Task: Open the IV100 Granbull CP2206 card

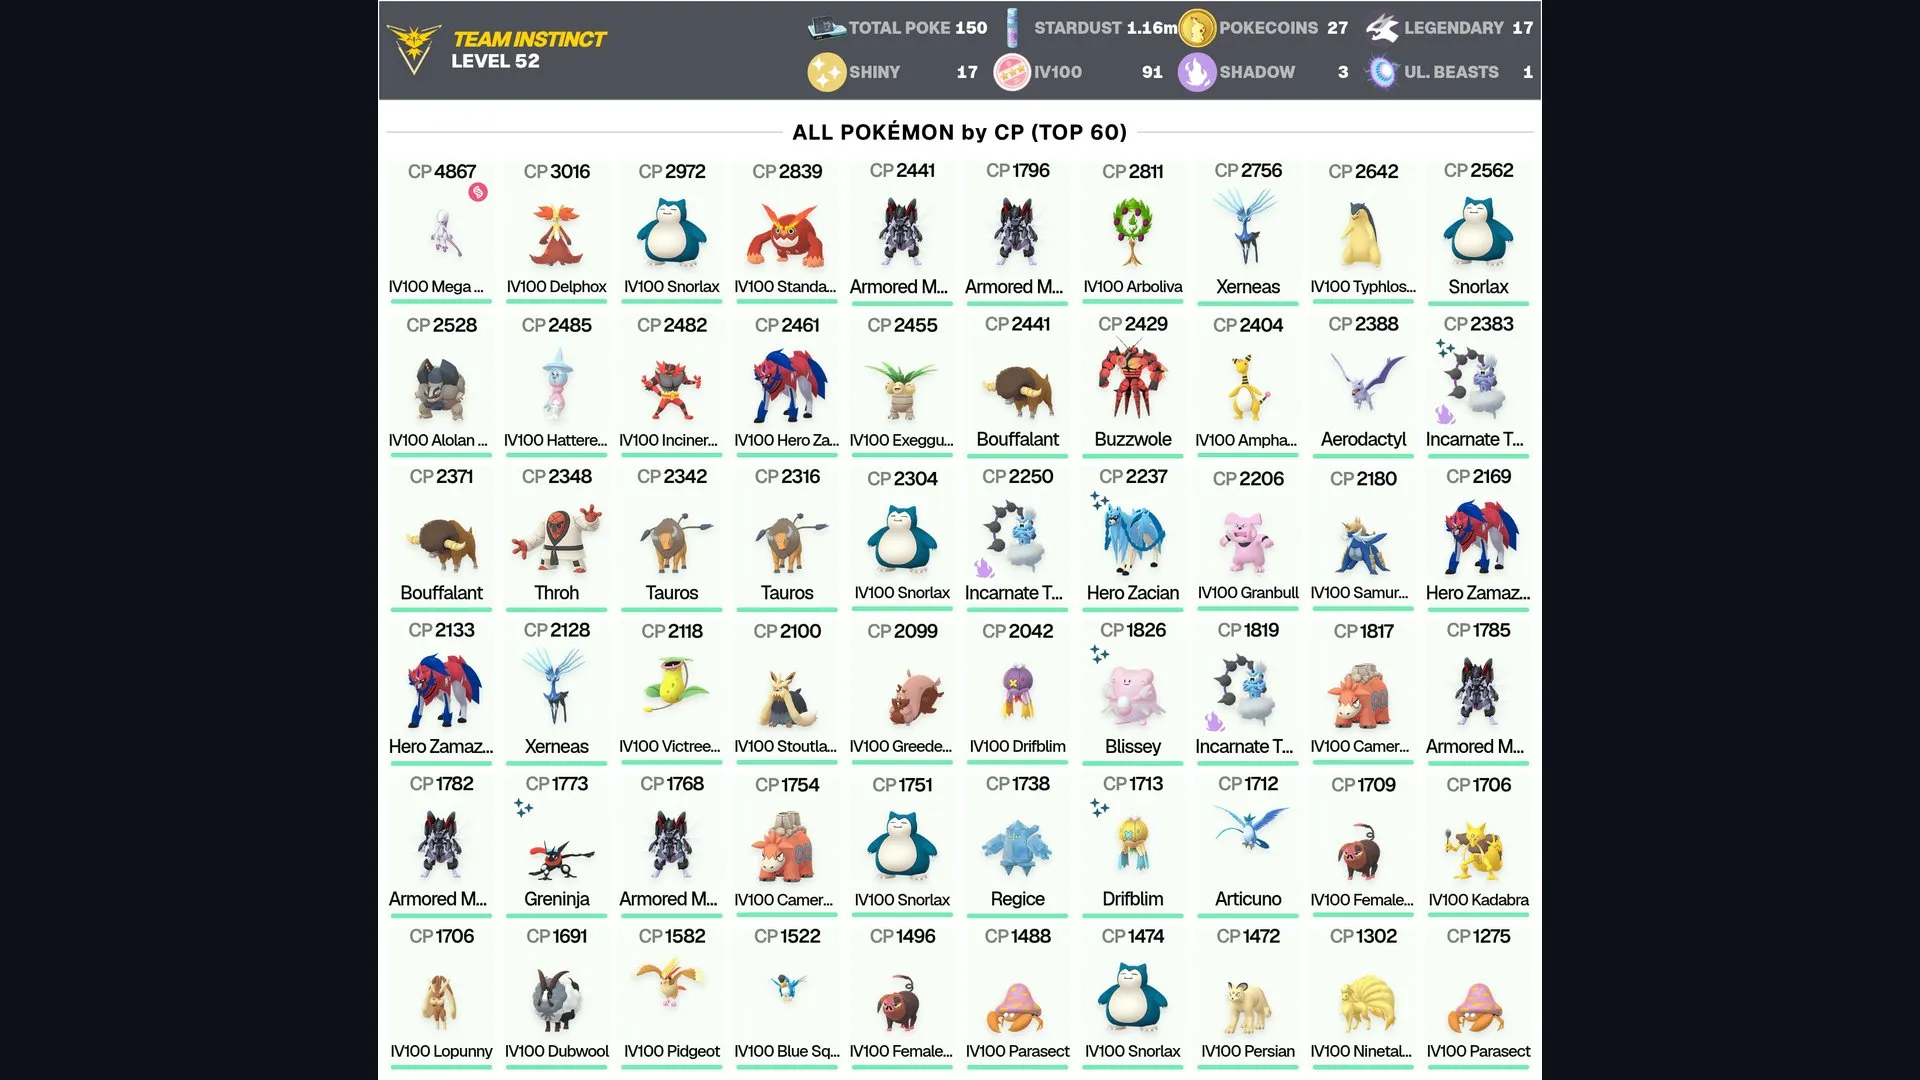Action: [1248, 538]
